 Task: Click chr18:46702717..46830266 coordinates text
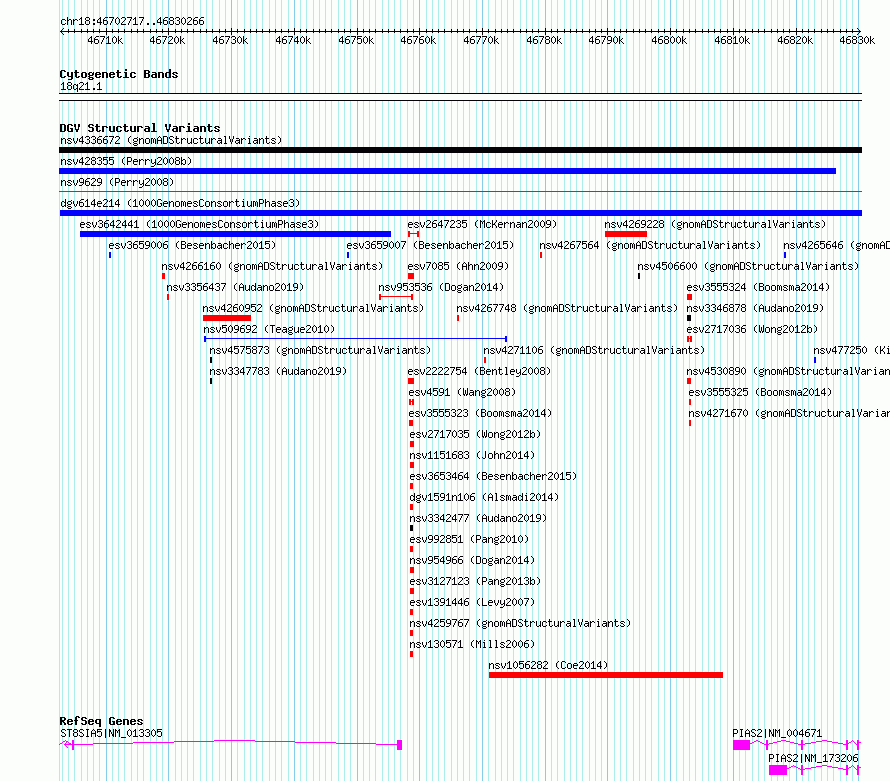(132, 21)
